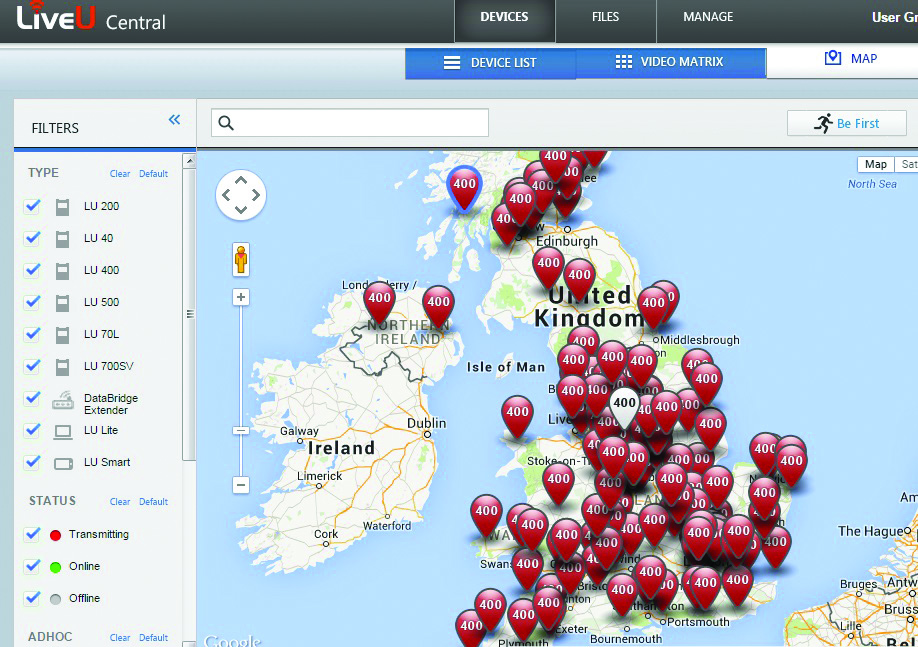Pick up the Street View pegman

(x=241, y=259)
